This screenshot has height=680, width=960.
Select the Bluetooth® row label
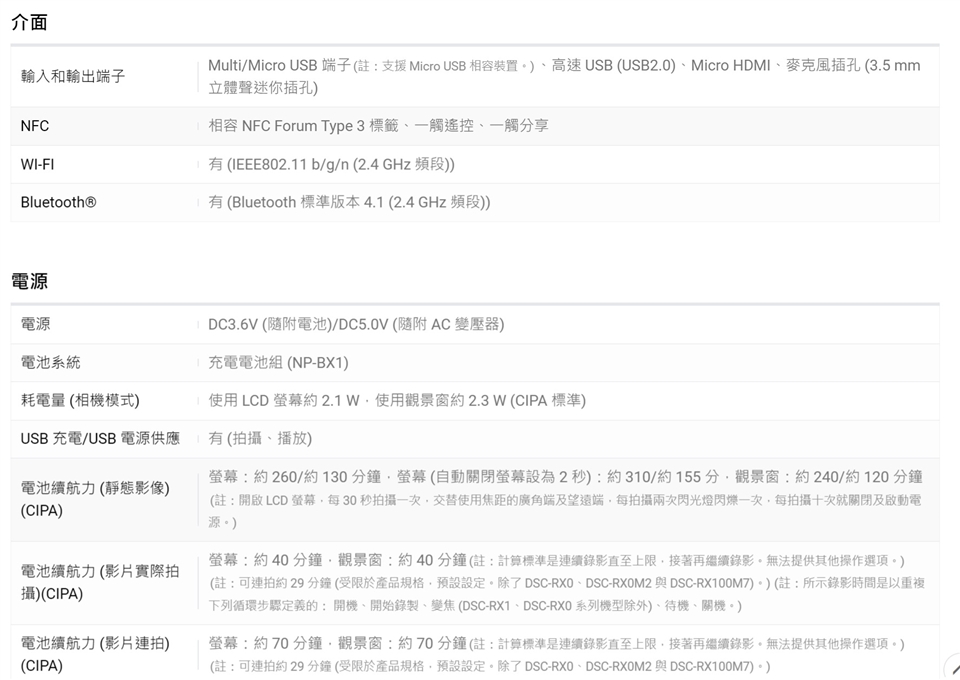(x=58, y=202)
